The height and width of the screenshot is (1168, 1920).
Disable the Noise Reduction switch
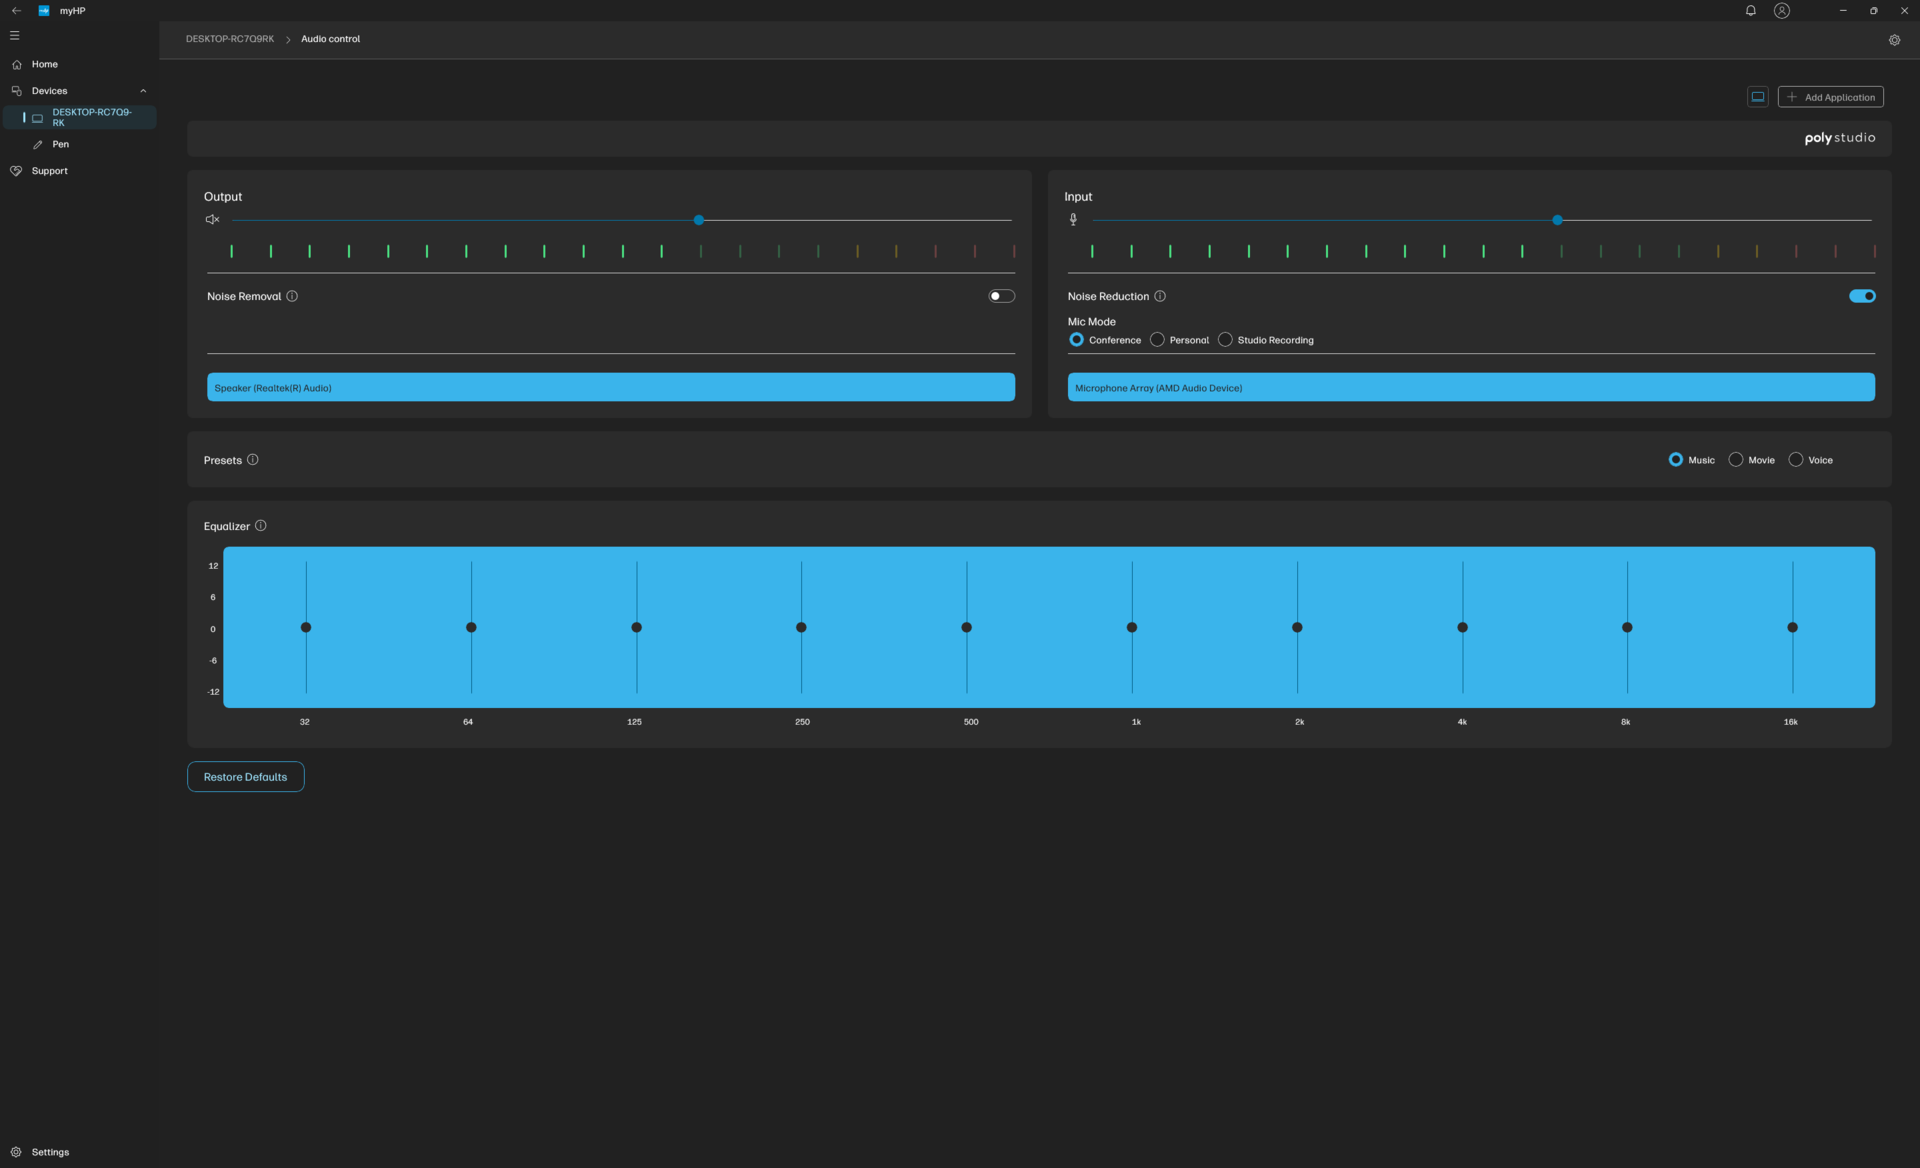click(1862, 296)
